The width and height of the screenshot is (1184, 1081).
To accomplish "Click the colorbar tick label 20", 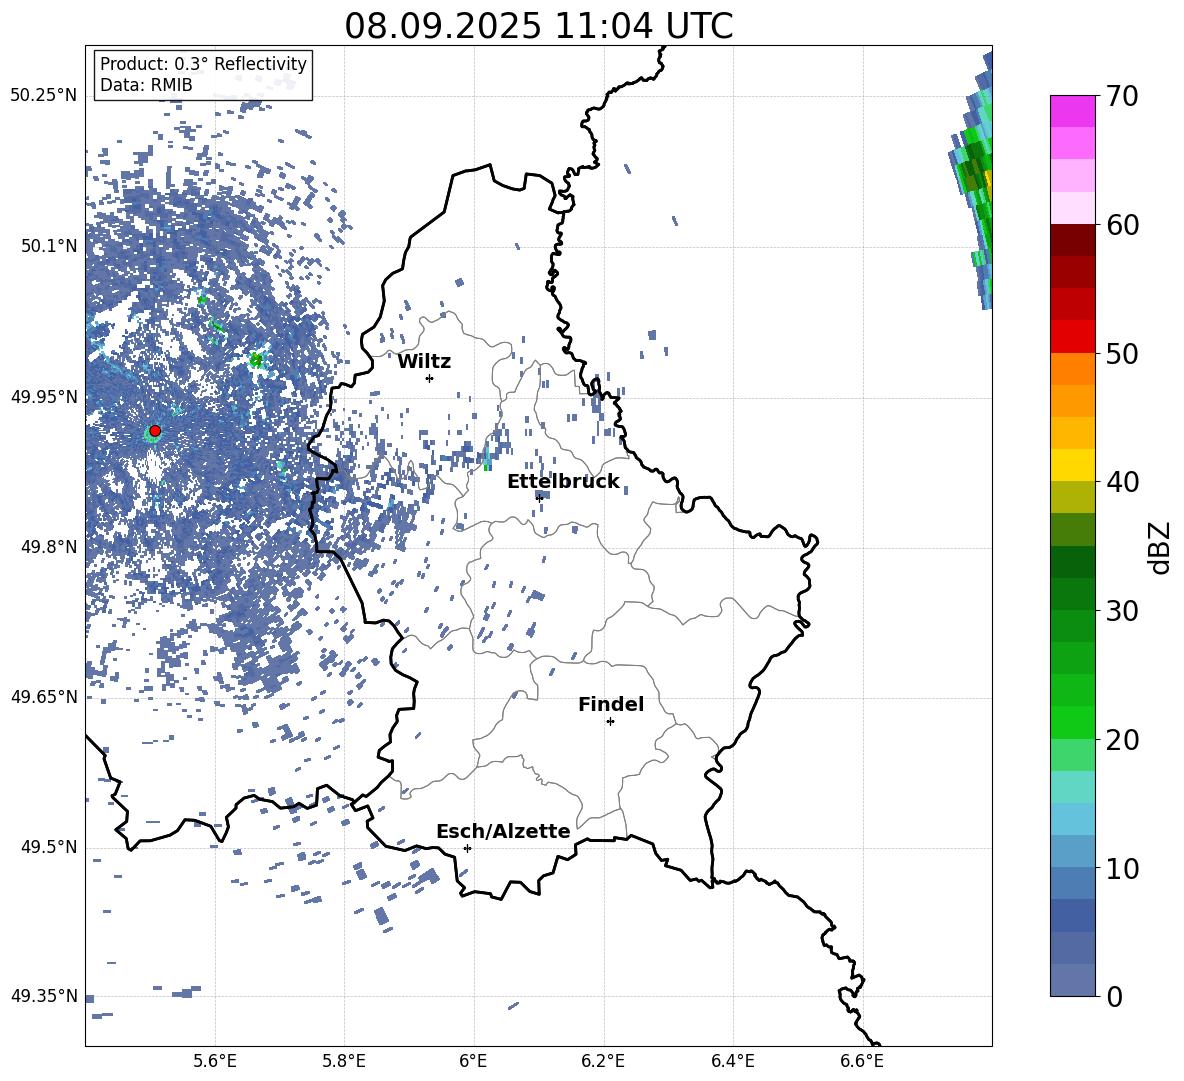I will [1122, 740].
